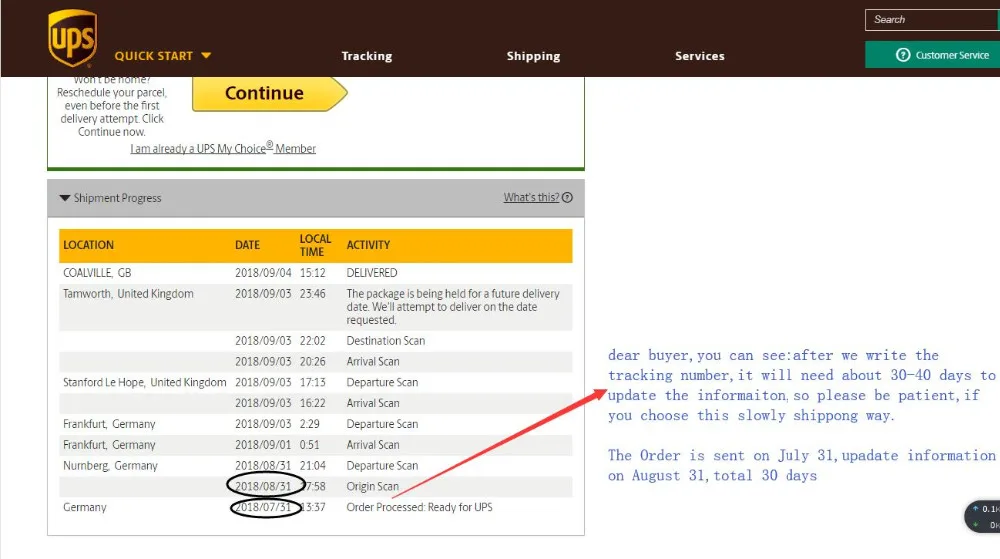Viewport: 1000px width, 559px height.
Task: Select Tamworth, United Kingdom location cell
Action: coord(128,294)
